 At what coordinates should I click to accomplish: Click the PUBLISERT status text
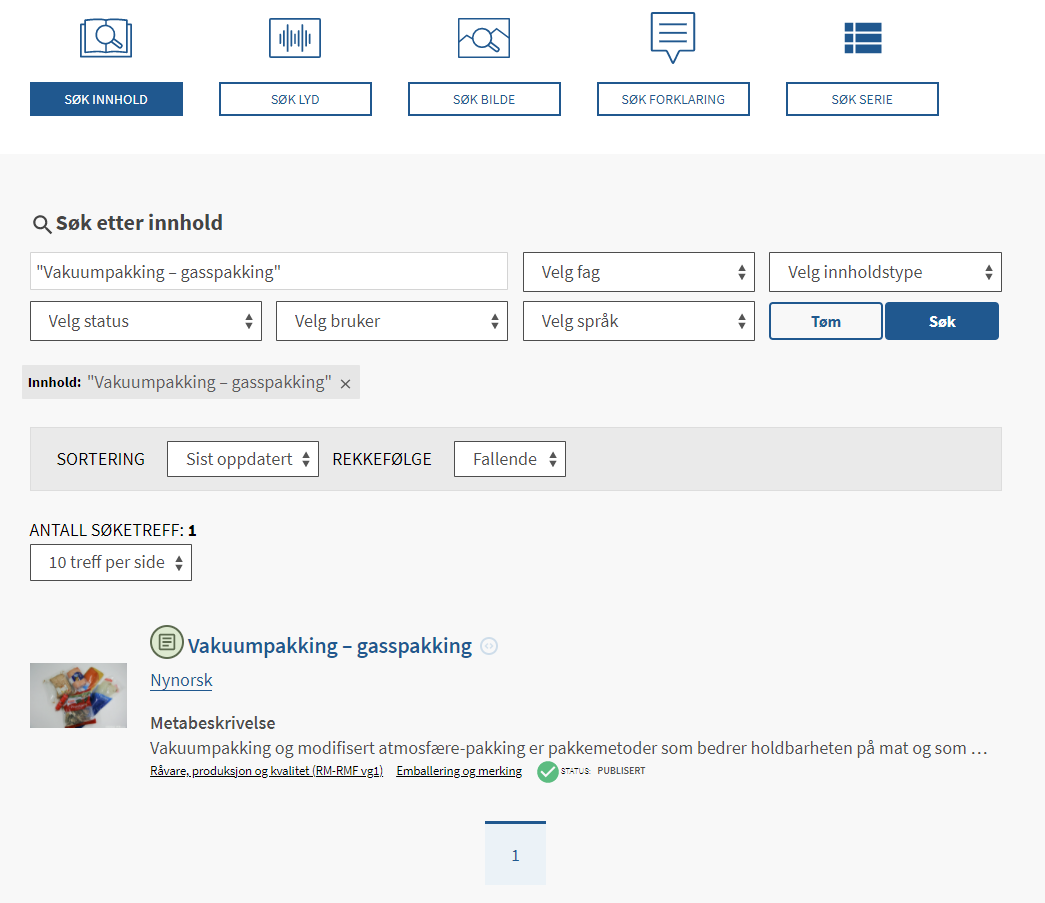point(621,770)
